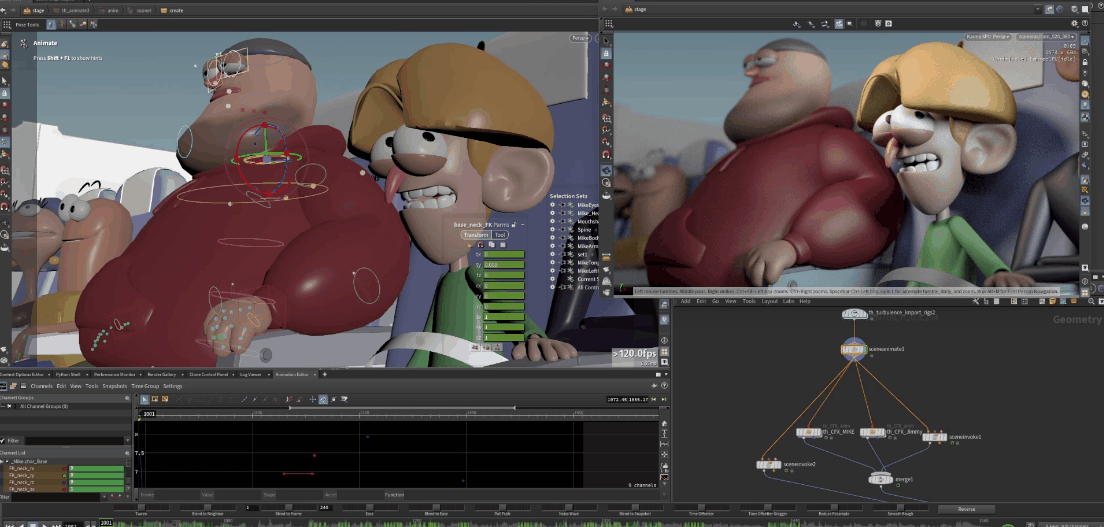Open the Karma XPU Persp dropdown

click(x=987, y=36)
